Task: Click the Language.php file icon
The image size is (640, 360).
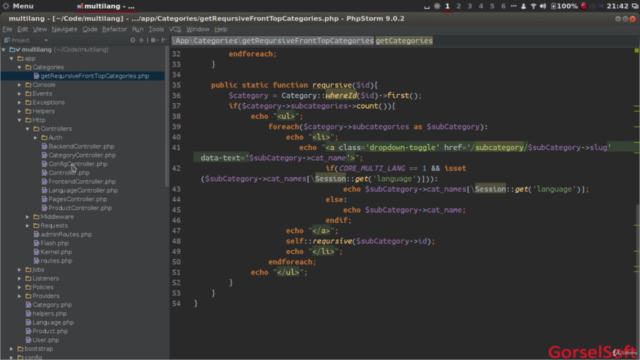Action: (x=28, y=322)
